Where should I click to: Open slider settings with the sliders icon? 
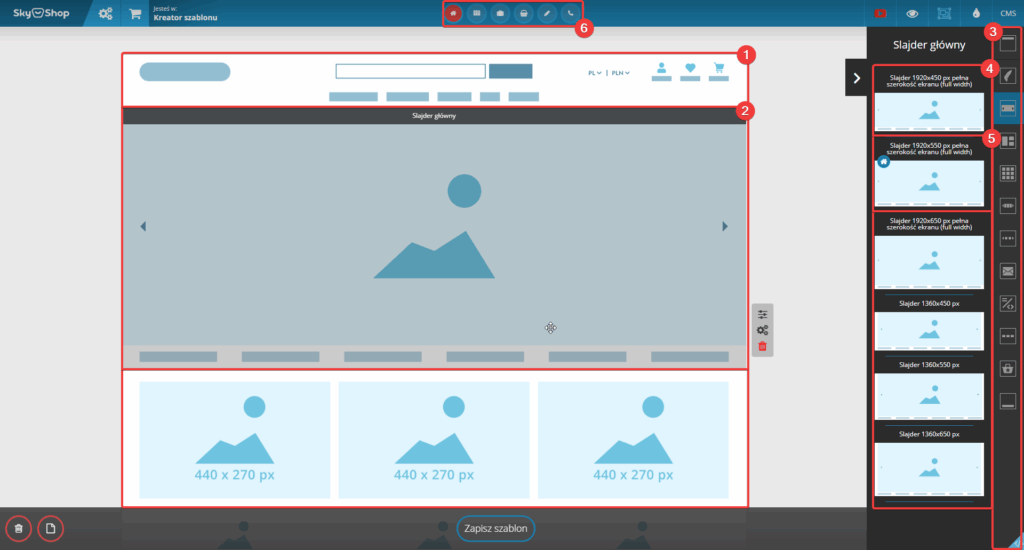762,314
